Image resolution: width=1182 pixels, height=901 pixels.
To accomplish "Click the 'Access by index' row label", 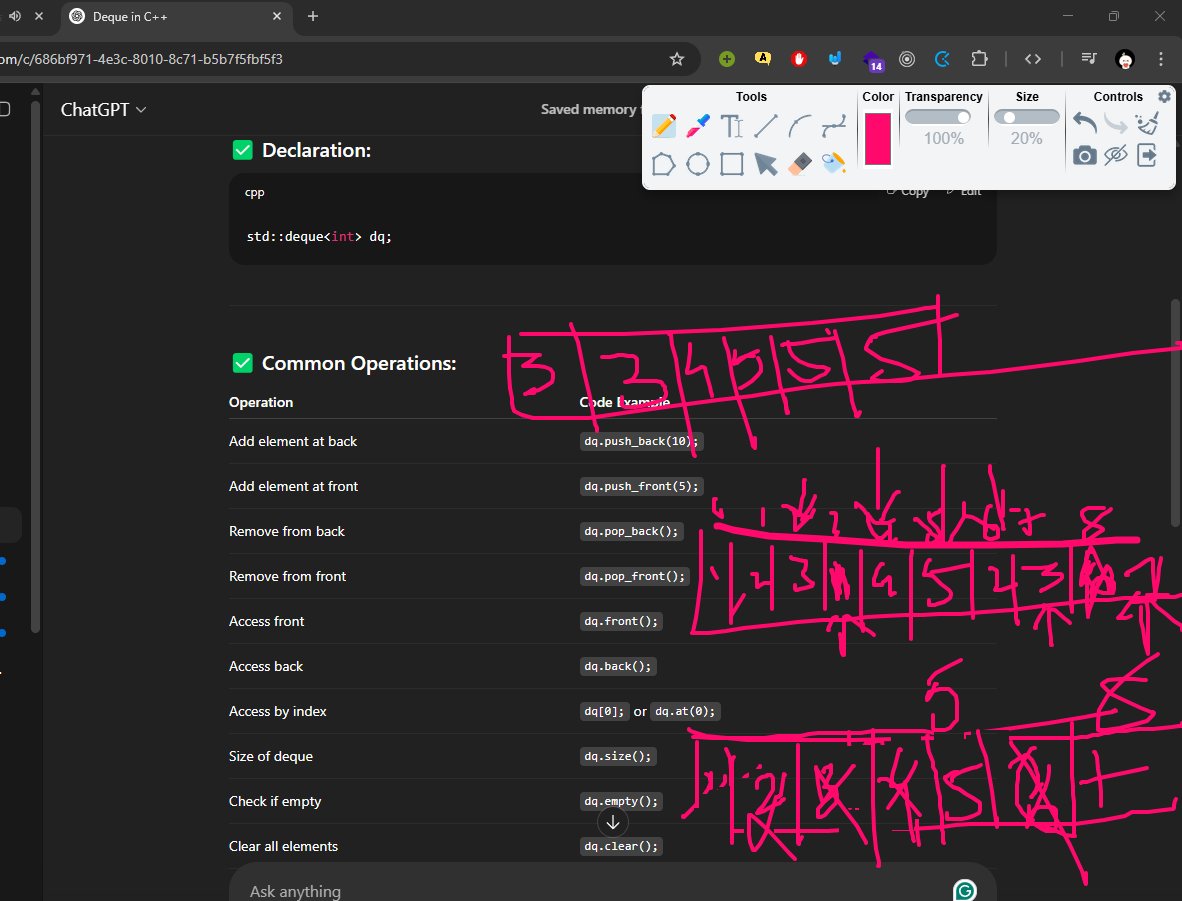I will click(277, 711).
